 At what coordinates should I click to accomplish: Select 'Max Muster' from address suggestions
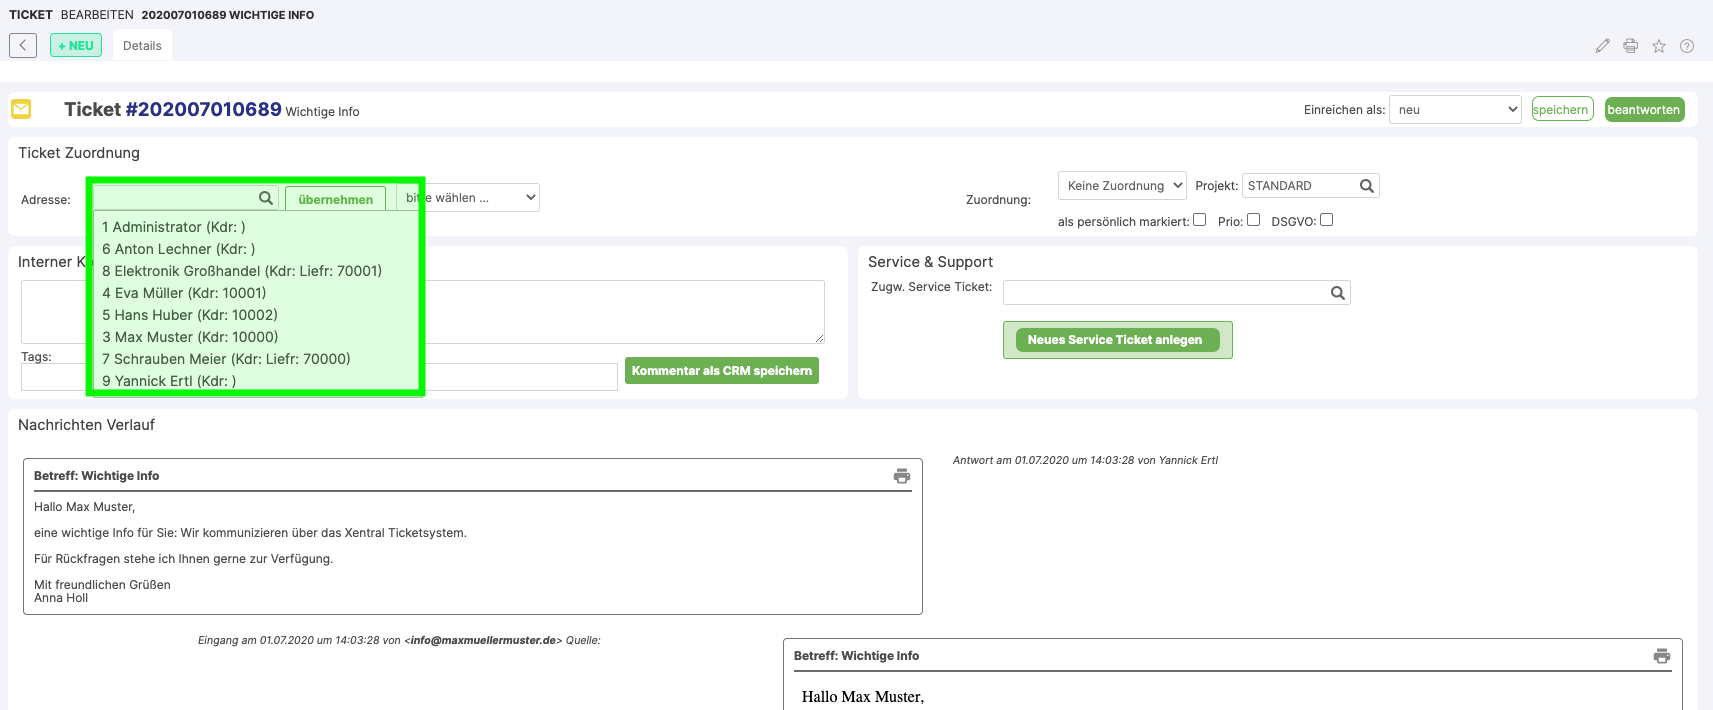tap(190, 337)
